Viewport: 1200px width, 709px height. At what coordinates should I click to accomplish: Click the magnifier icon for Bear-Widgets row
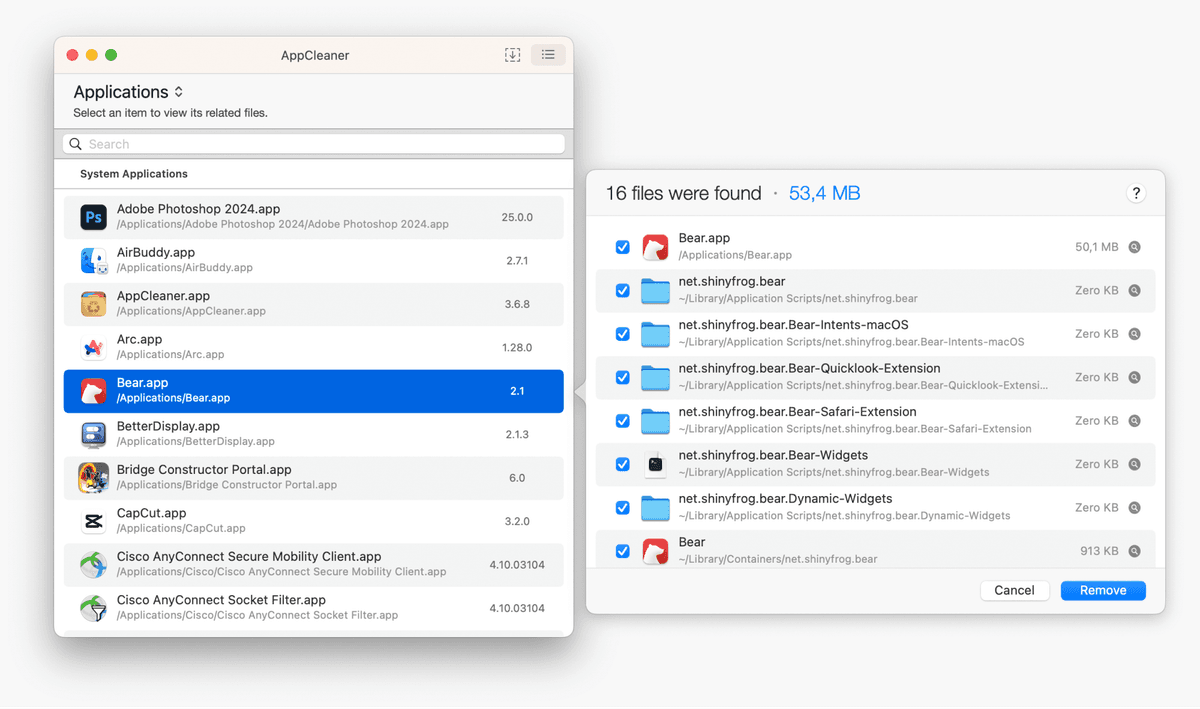1134,464
